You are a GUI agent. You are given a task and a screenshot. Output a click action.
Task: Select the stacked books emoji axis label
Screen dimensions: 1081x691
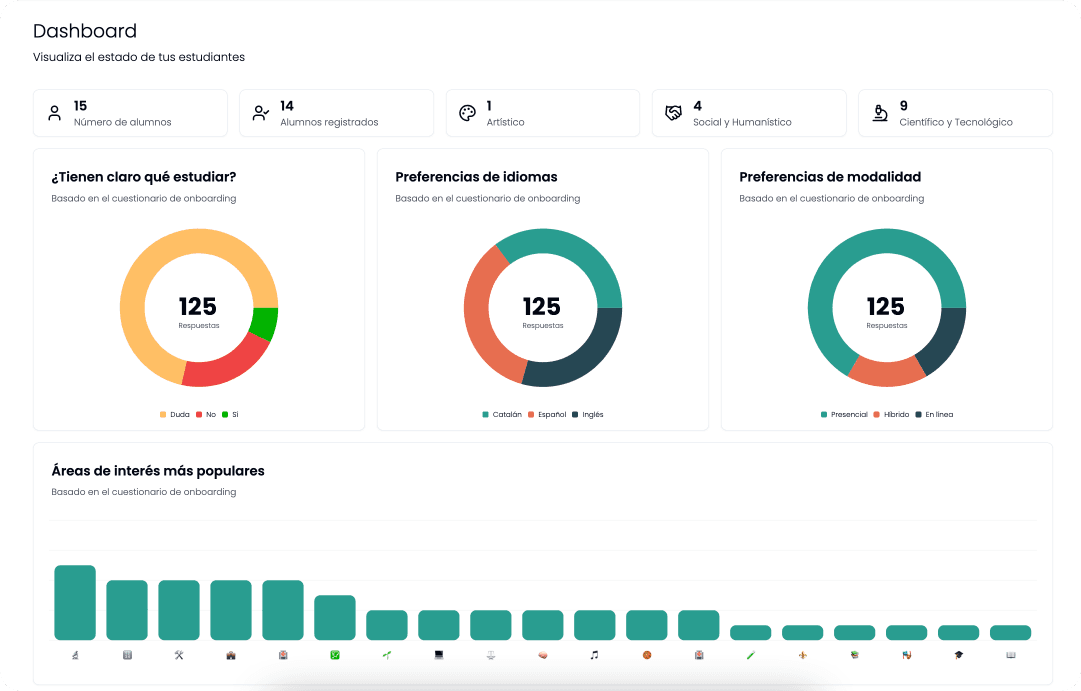coord(855,655)
